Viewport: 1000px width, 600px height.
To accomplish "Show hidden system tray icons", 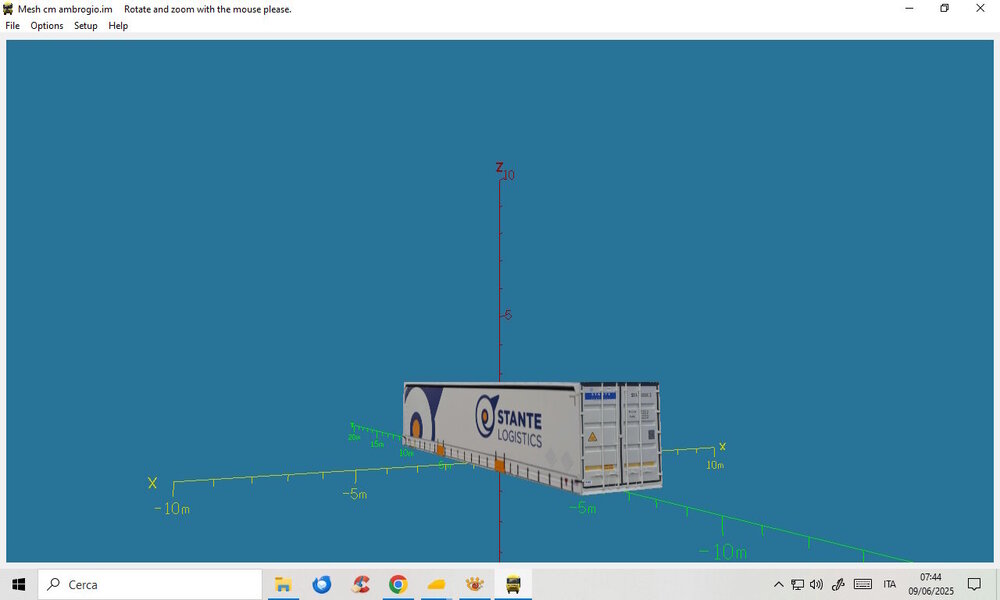I will click(778, 584).
